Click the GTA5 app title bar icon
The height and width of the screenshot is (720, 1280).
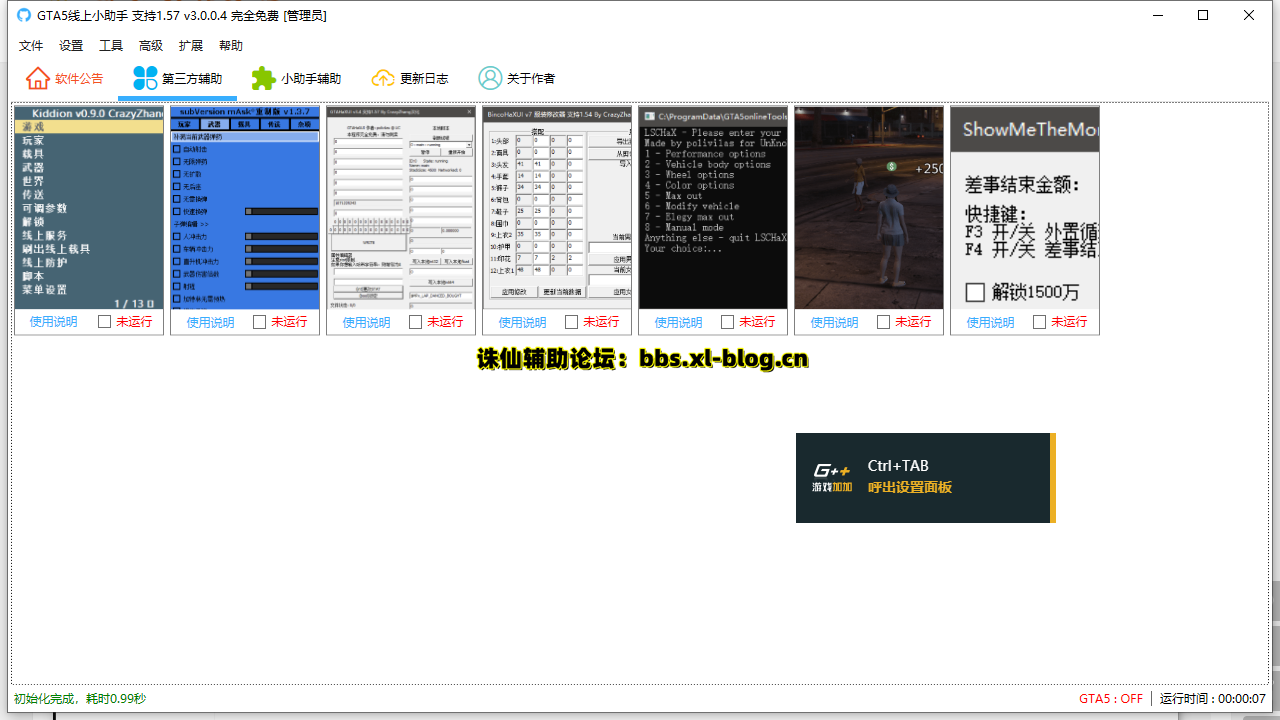click(x=24, y=15)
